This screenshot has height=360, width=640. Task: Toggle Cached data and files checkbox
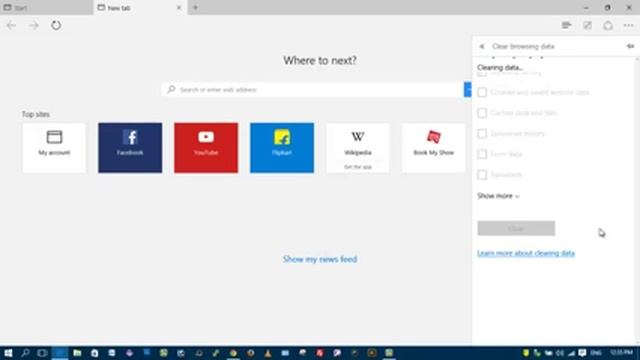click(x=482, y=113)
